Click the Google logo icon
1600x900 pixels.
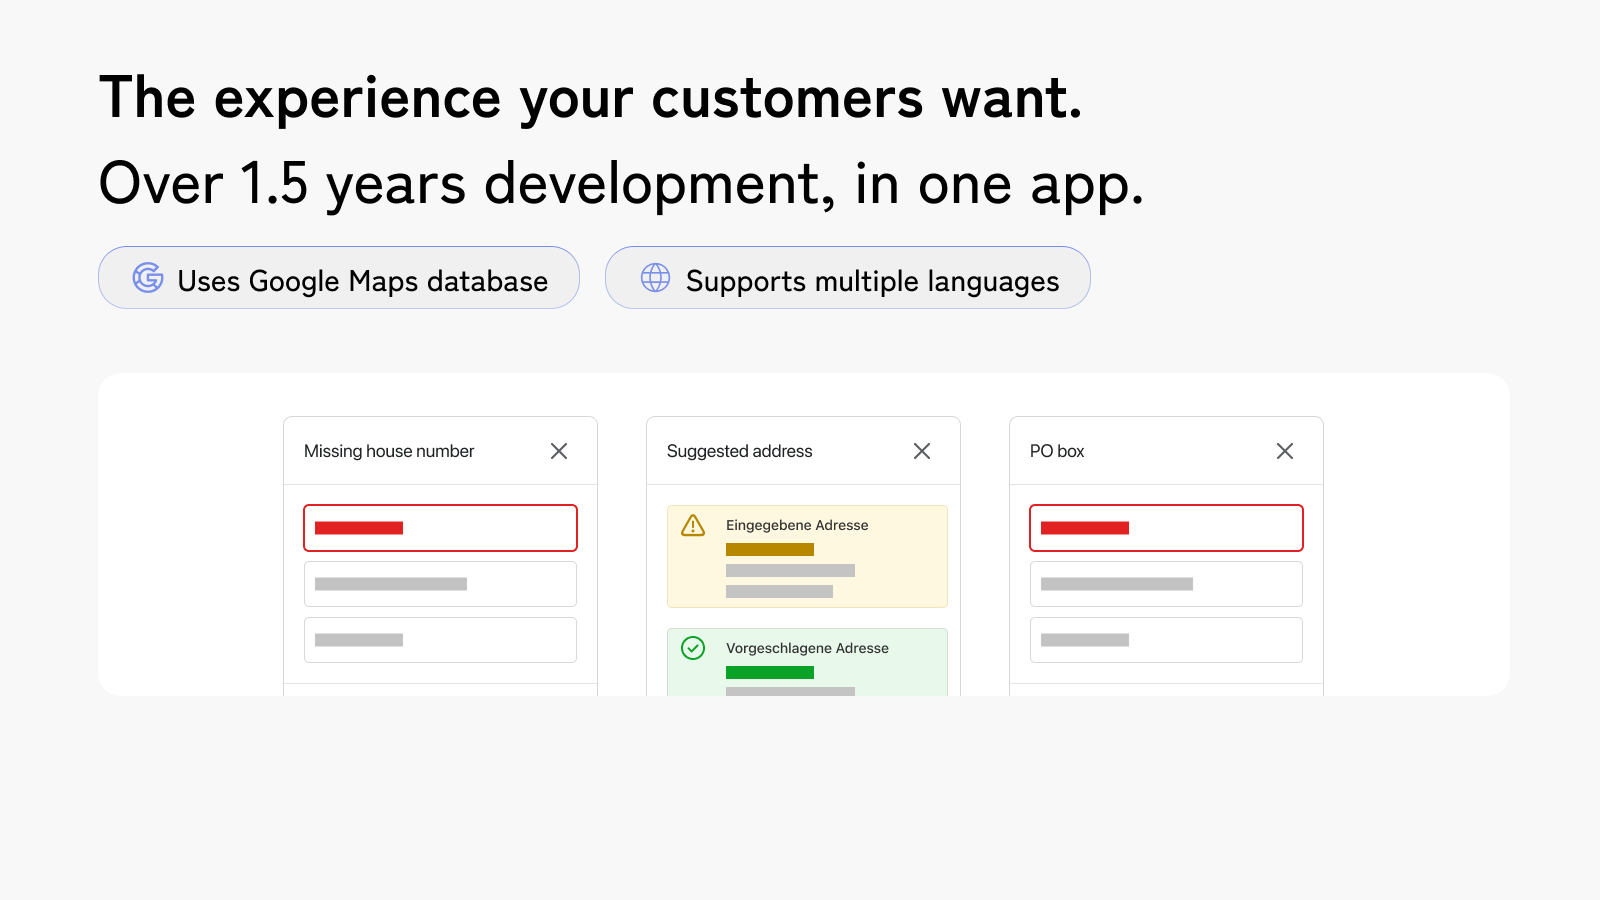[148, 278]
